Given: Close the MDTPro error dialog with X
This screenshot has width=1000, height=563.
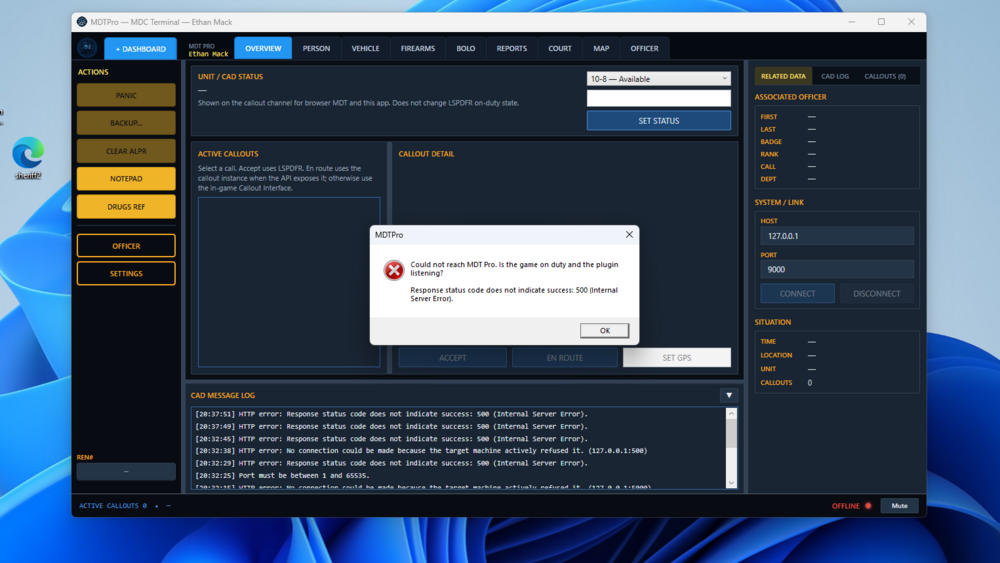Looking at the screenshot, I should (x=629, y=235).
